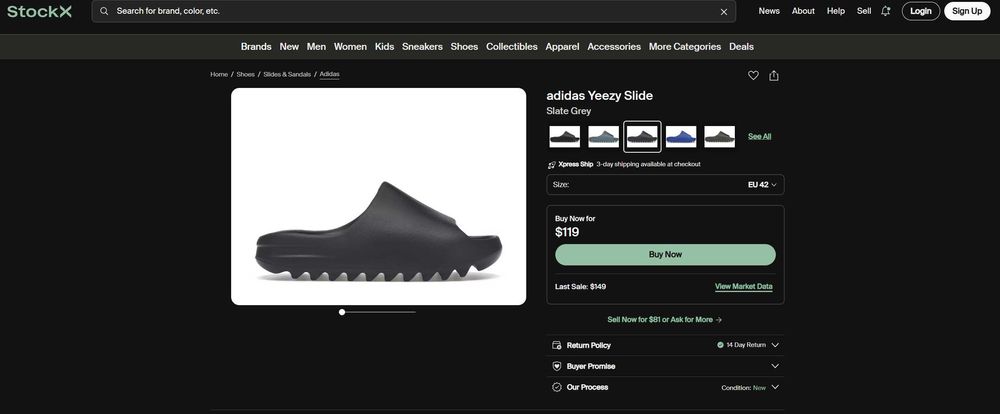Expand the Our Process section
Viewport: 1000px width, 414px height.
775,387
